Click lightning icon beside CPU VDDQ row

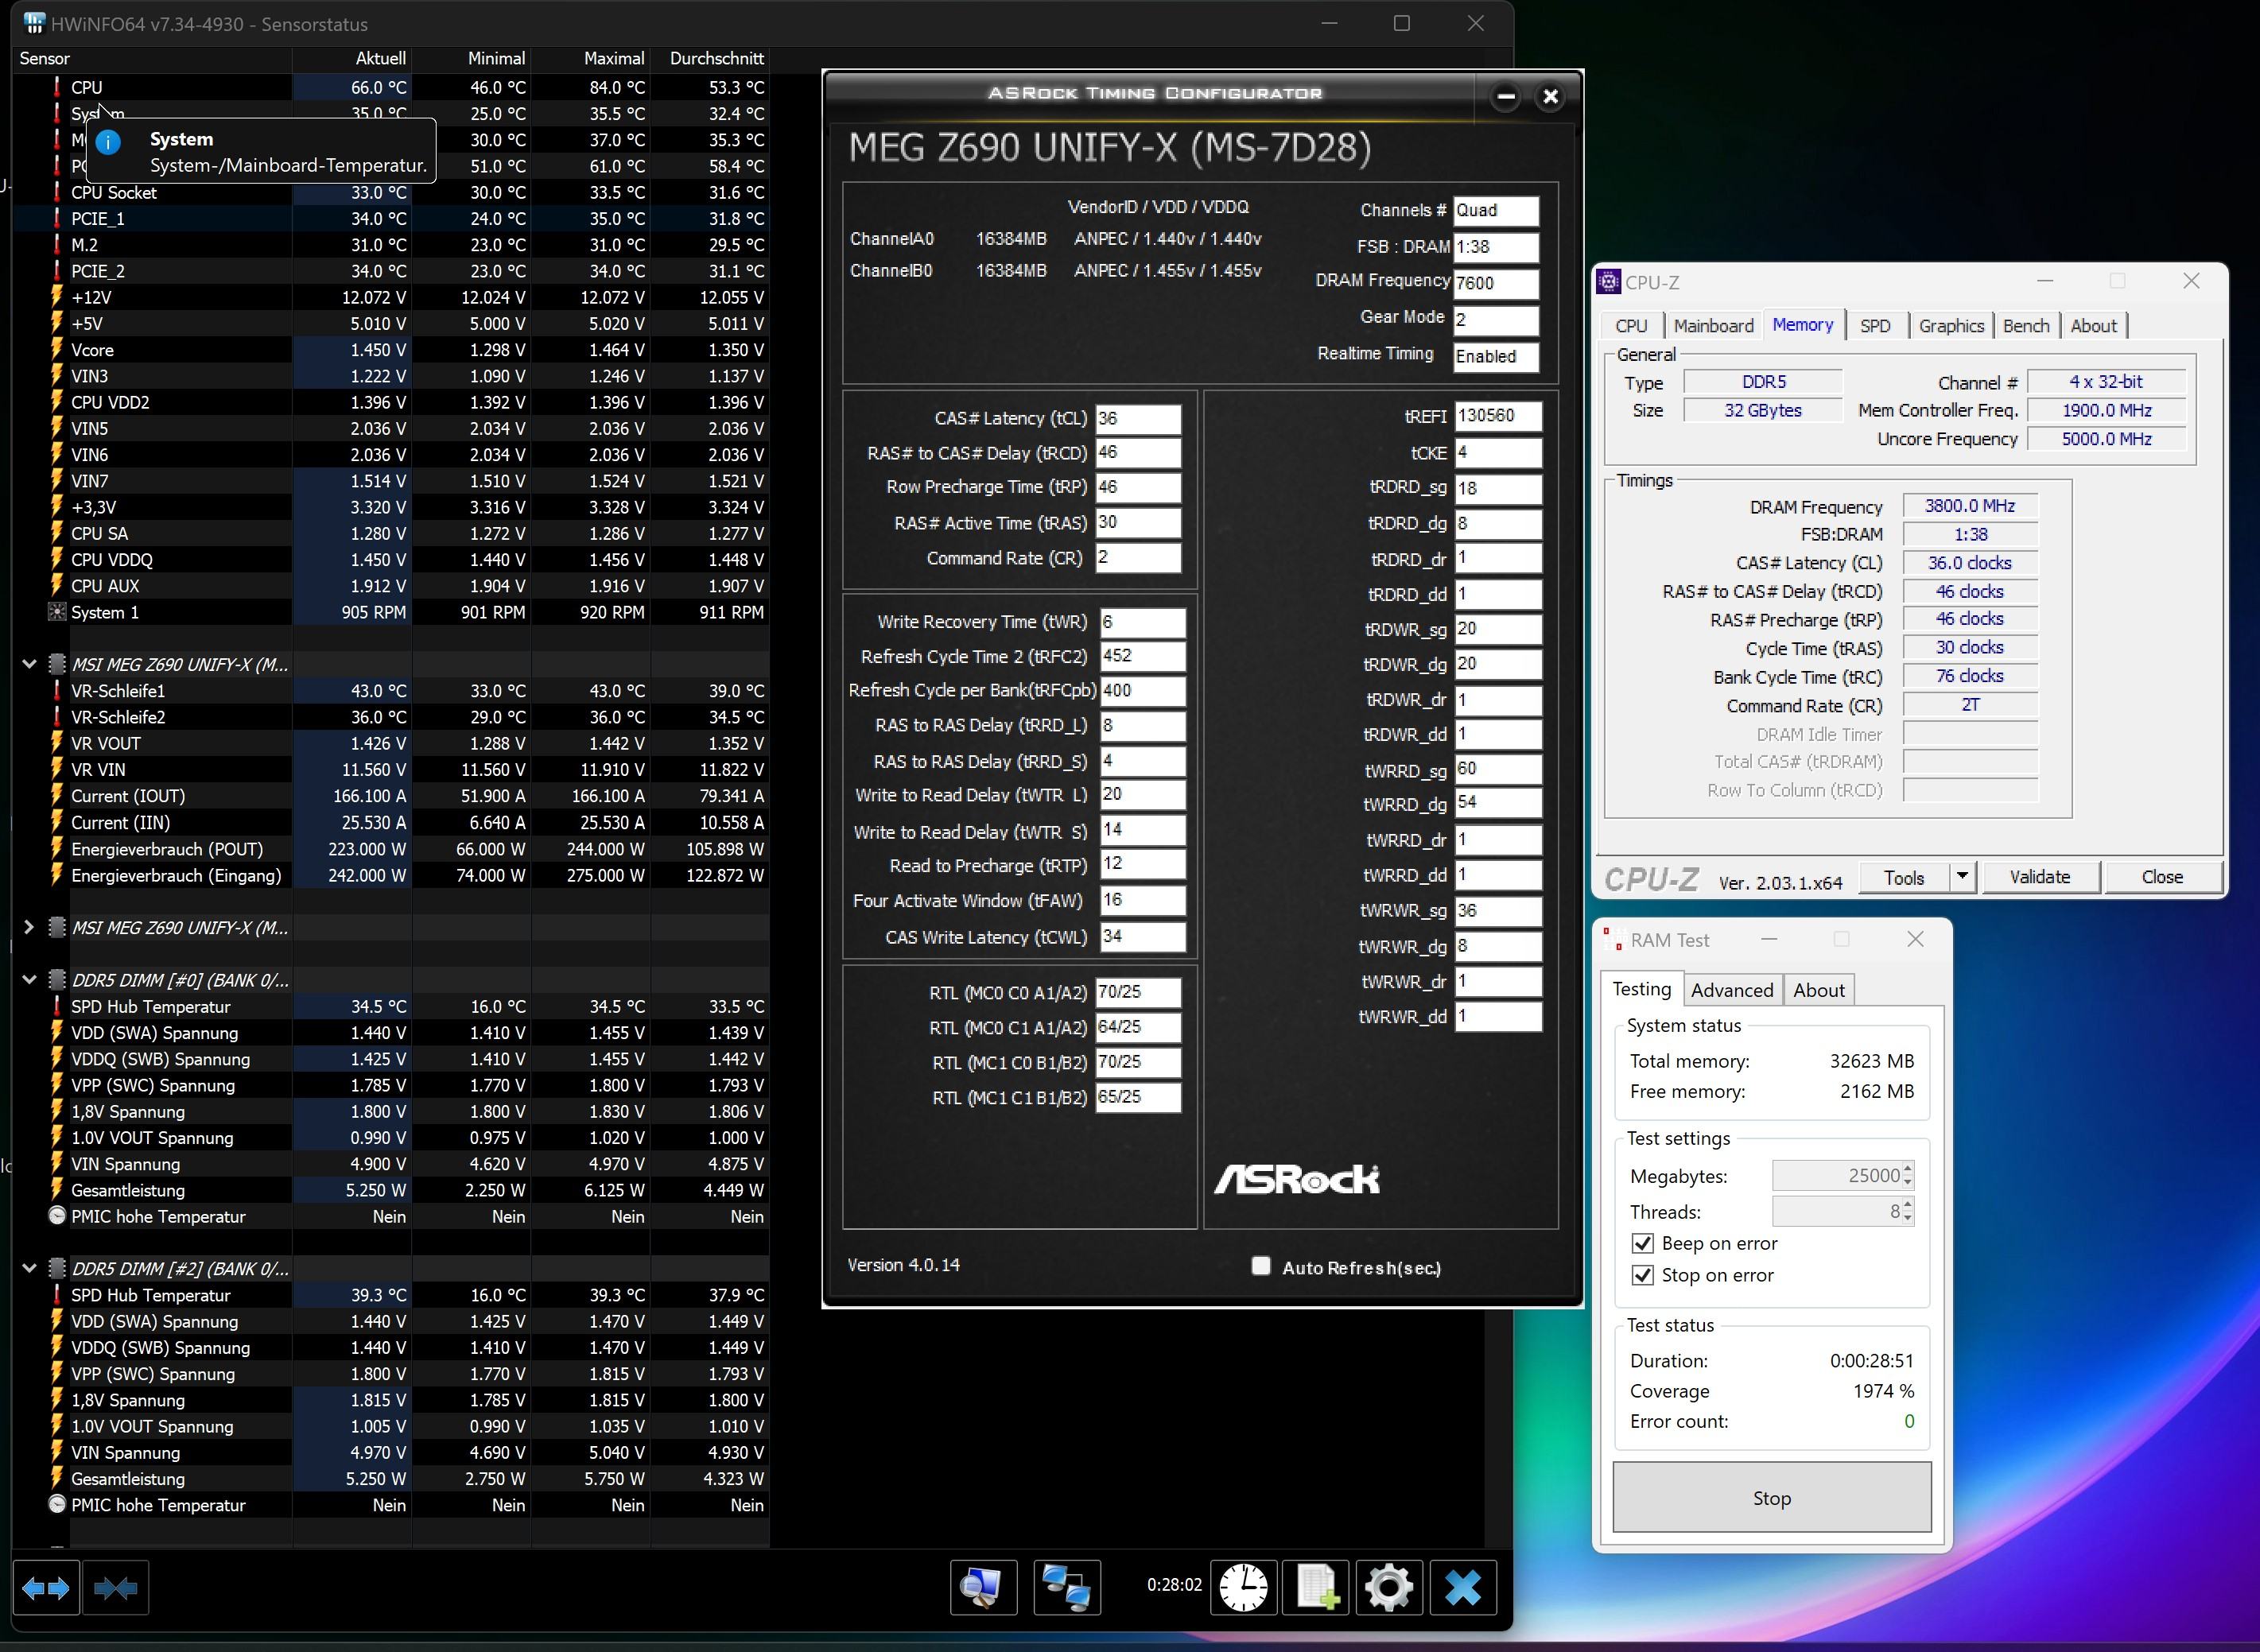57,560
